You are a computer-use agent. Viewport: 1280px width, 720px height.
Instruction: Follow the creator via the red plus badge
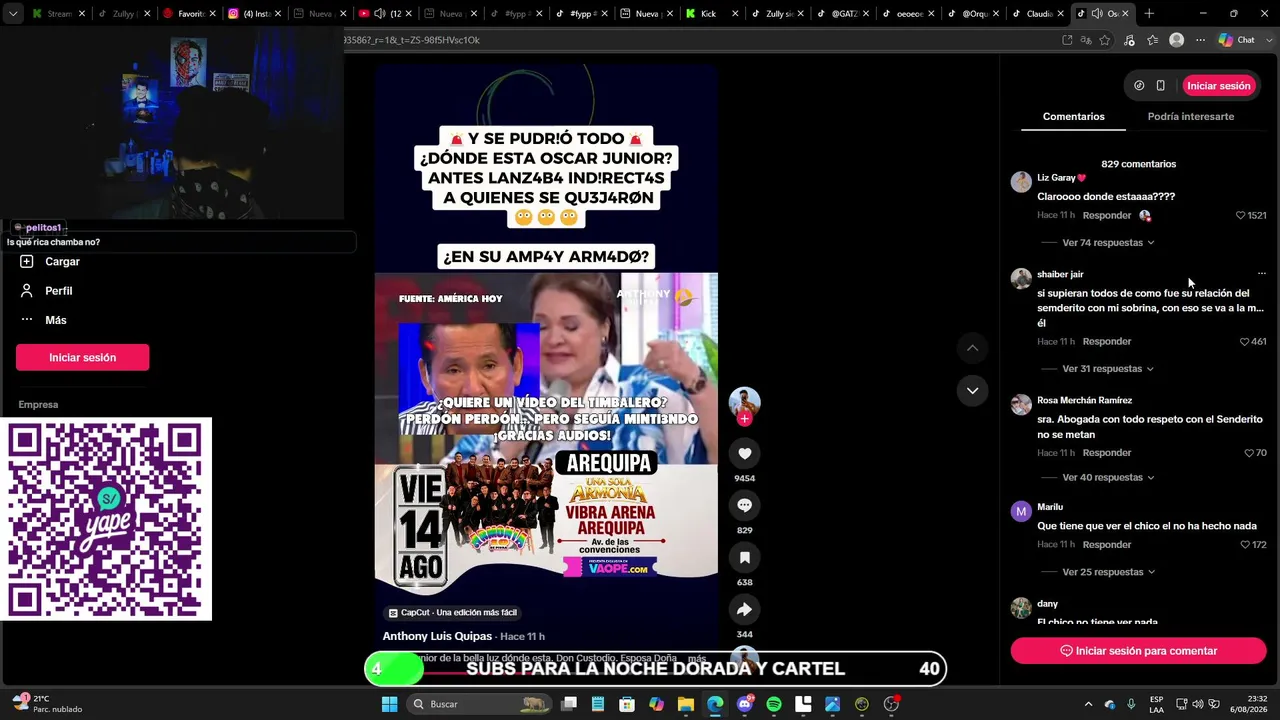tap(744, 419)
